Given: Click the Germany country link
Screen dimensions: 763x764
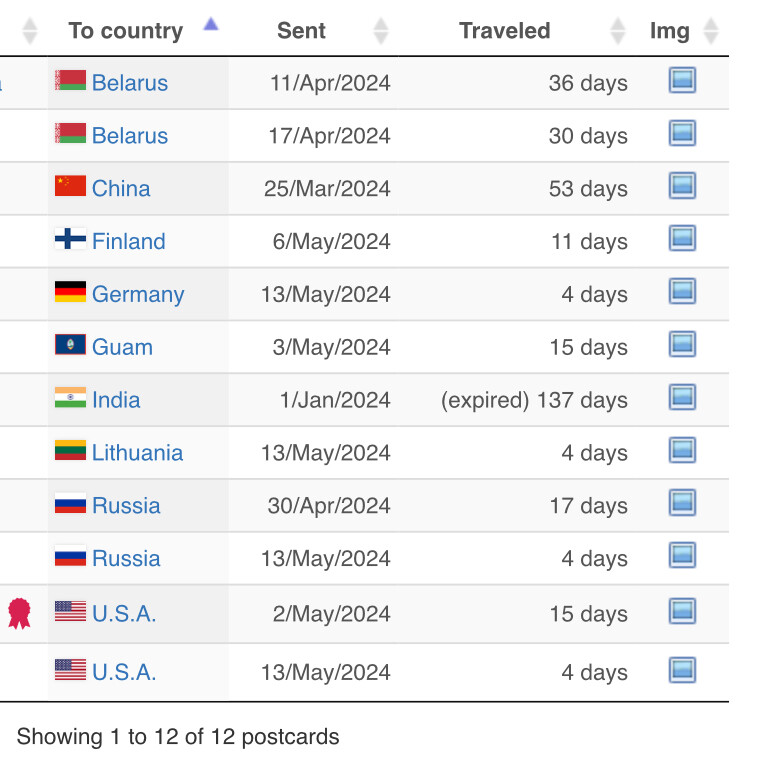Looking at the screenshot, I should pos(138,294).
